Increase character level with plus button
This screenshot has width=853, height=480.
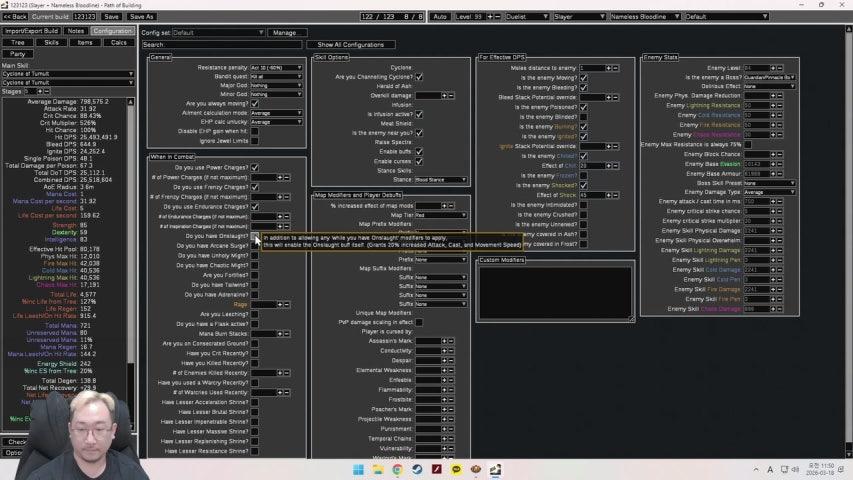pyautogui.click(x=490, y=17)
